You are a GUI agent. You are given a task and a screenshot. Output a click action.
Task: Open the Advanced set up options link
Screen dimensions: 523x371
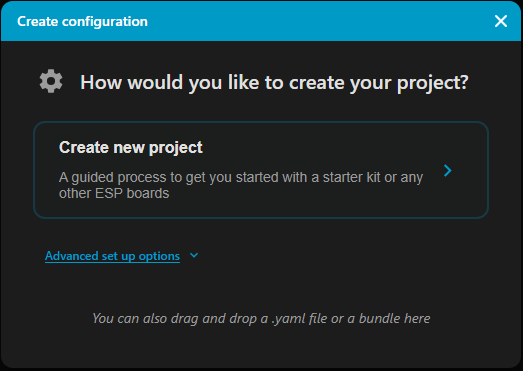pyautogui.click(x=112, y=256)
